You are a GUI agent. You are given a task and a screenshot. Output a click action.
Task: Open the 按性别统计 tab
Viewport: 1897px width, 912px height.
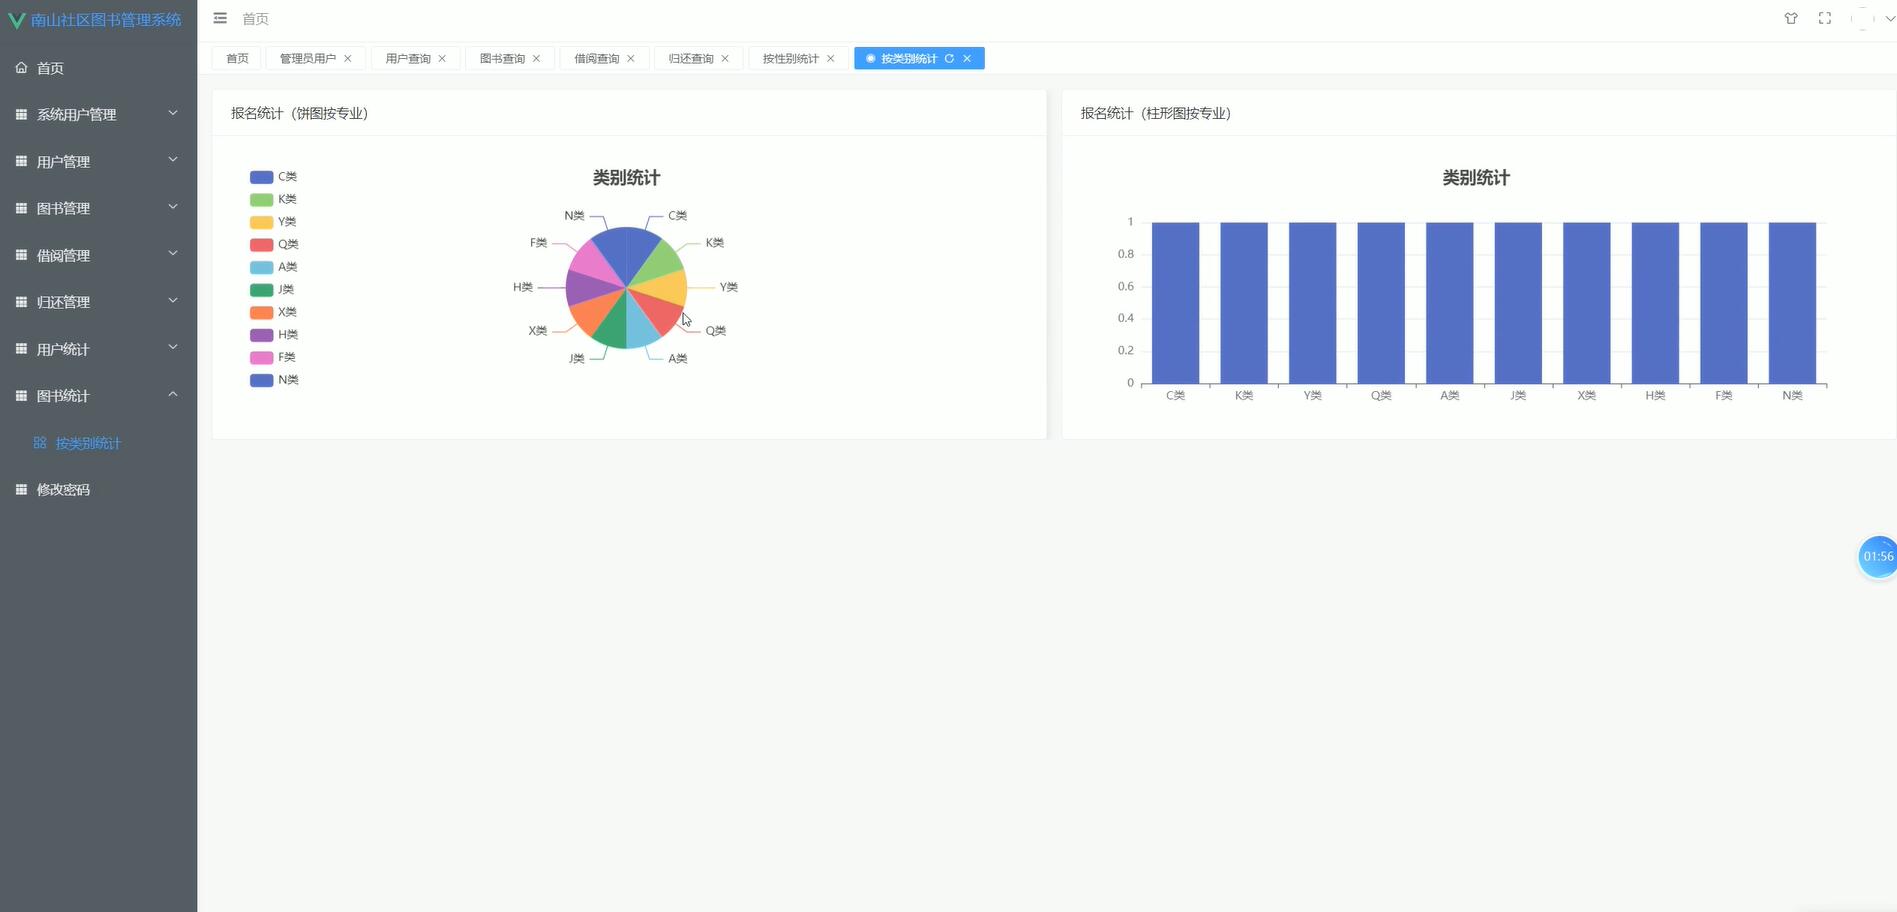(790, 59)
